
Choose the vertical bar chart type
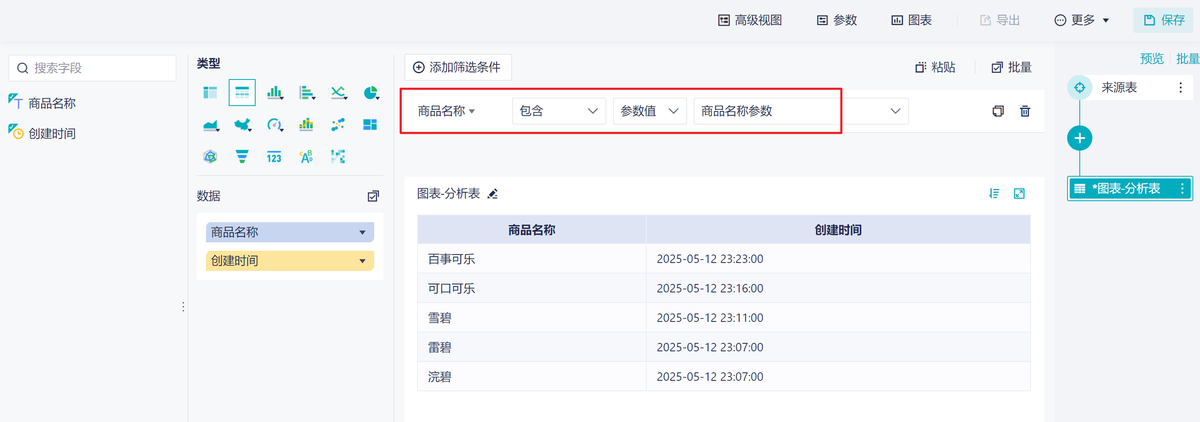(x=274, y=93)
